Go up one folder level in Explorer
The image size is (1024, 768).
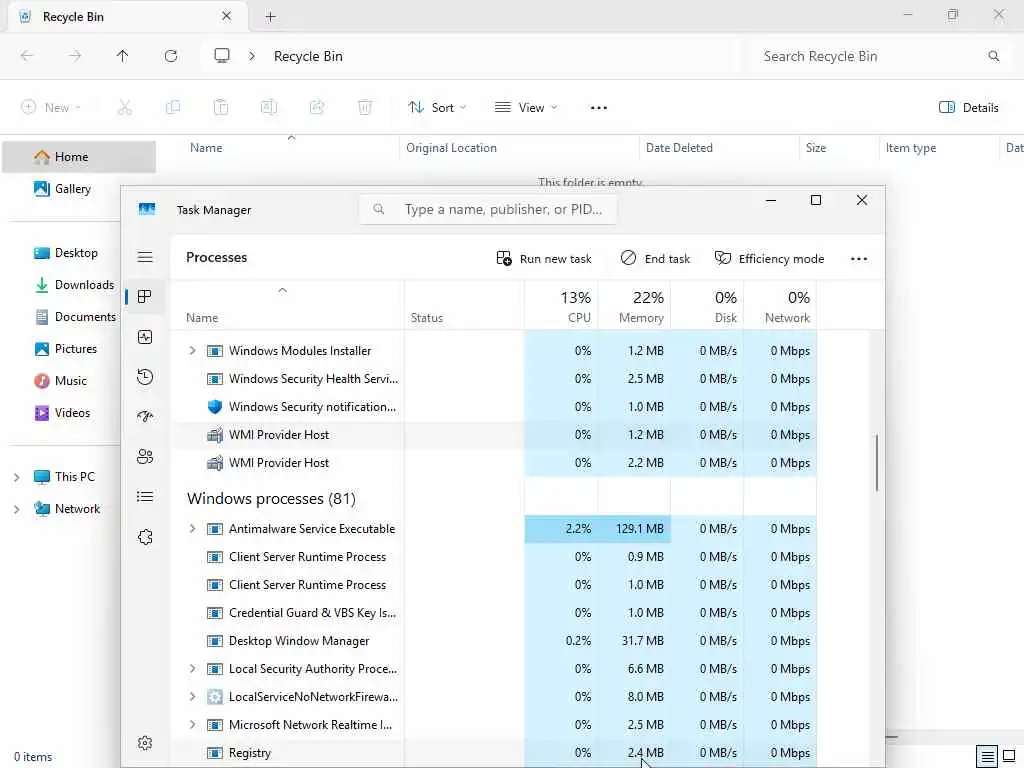point(122,56)
